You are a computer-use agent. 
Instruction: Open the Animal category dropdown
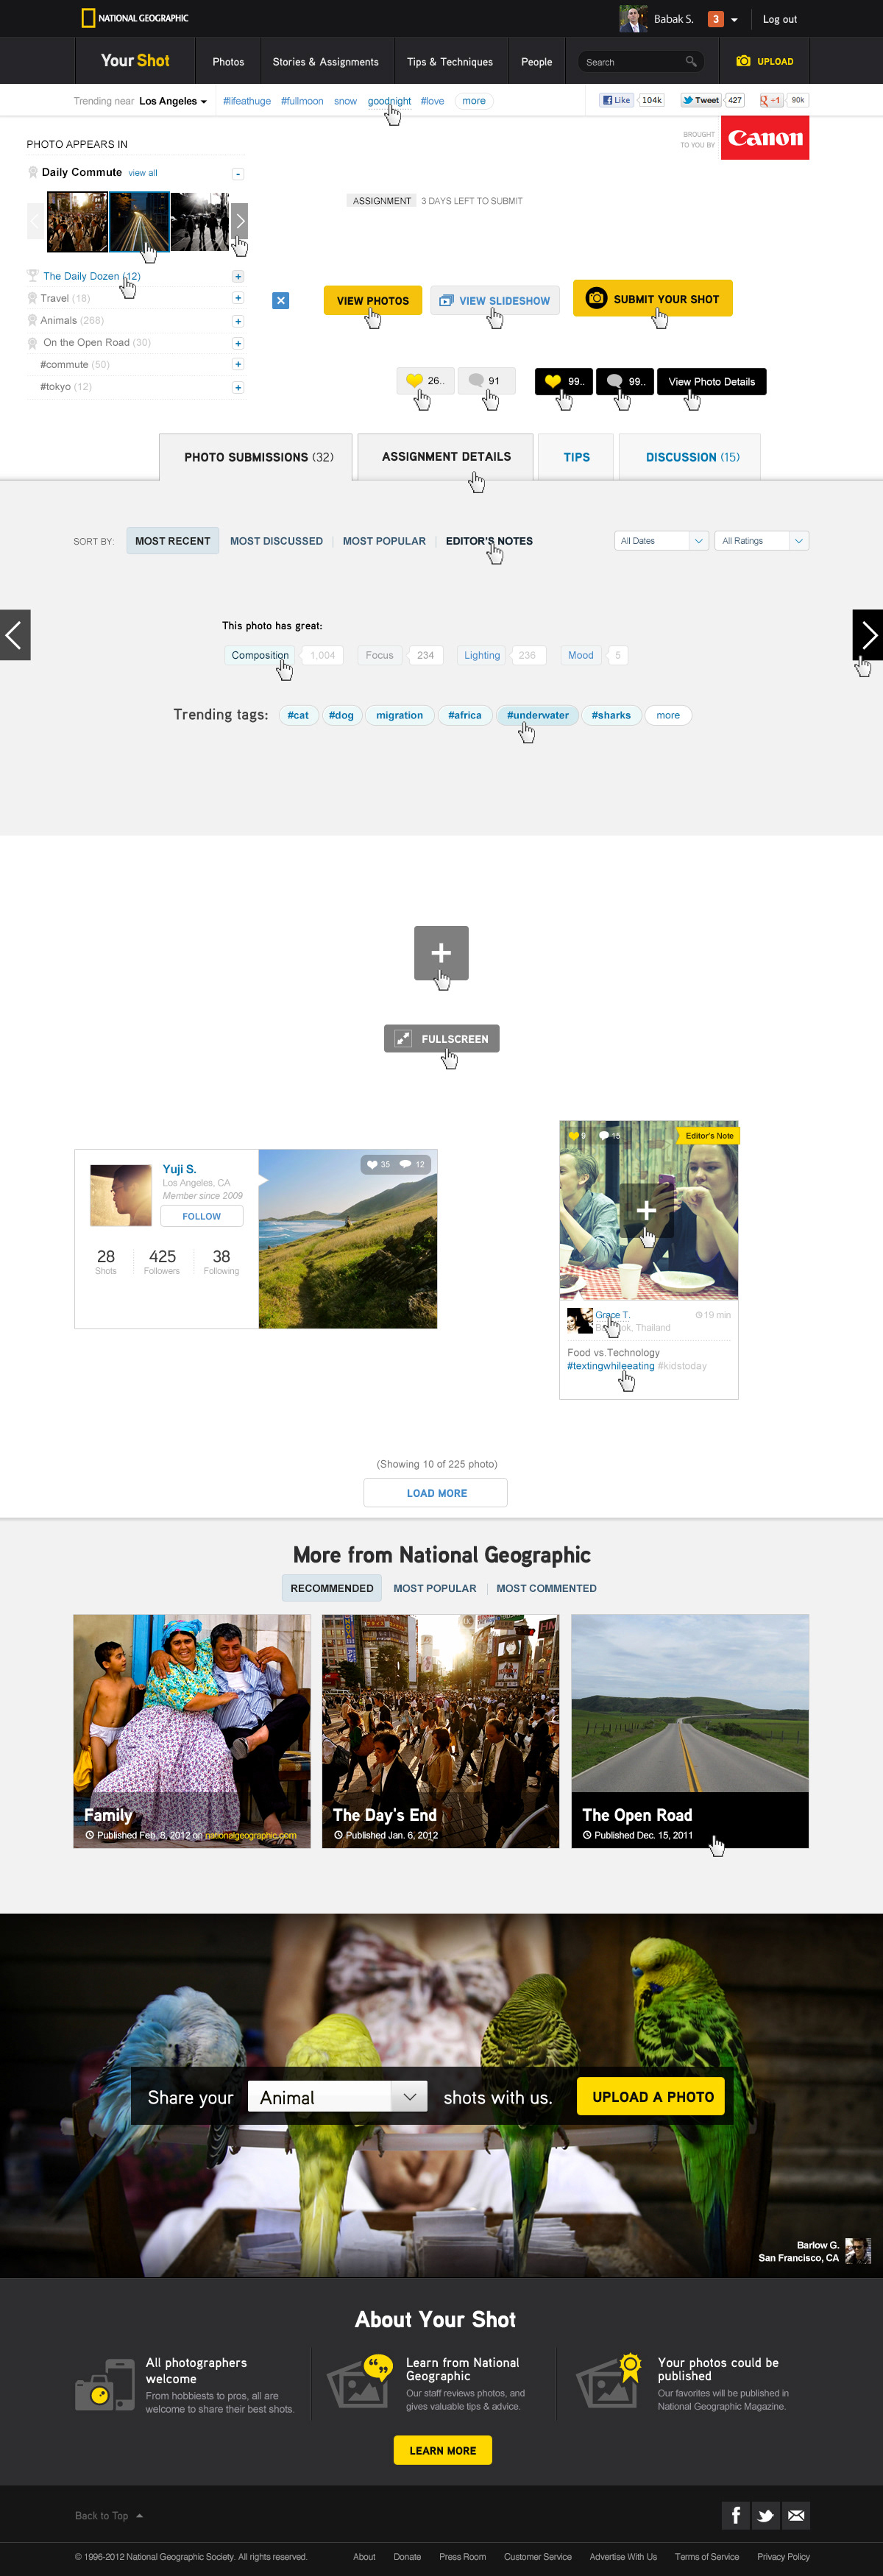[338, 2096]
